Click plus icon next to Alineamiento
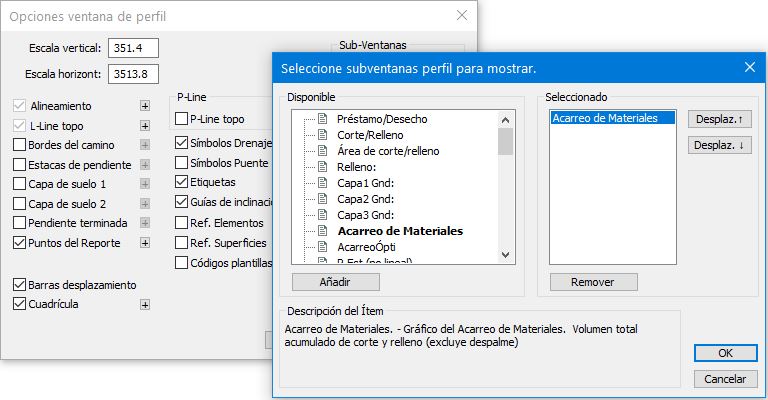Viewport: 768px width, 400px height. [144, 106]
